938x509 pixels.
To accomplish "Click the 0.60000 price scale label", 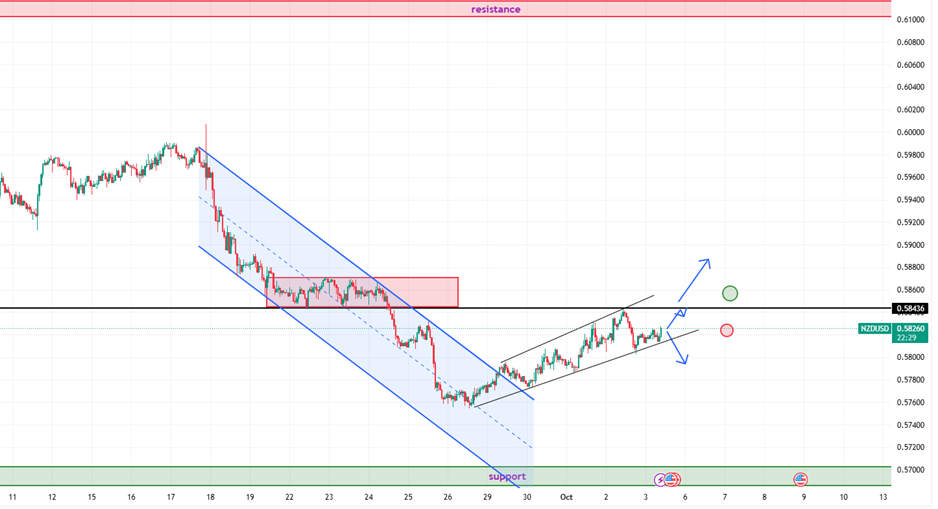I will [x=910, y=132].
